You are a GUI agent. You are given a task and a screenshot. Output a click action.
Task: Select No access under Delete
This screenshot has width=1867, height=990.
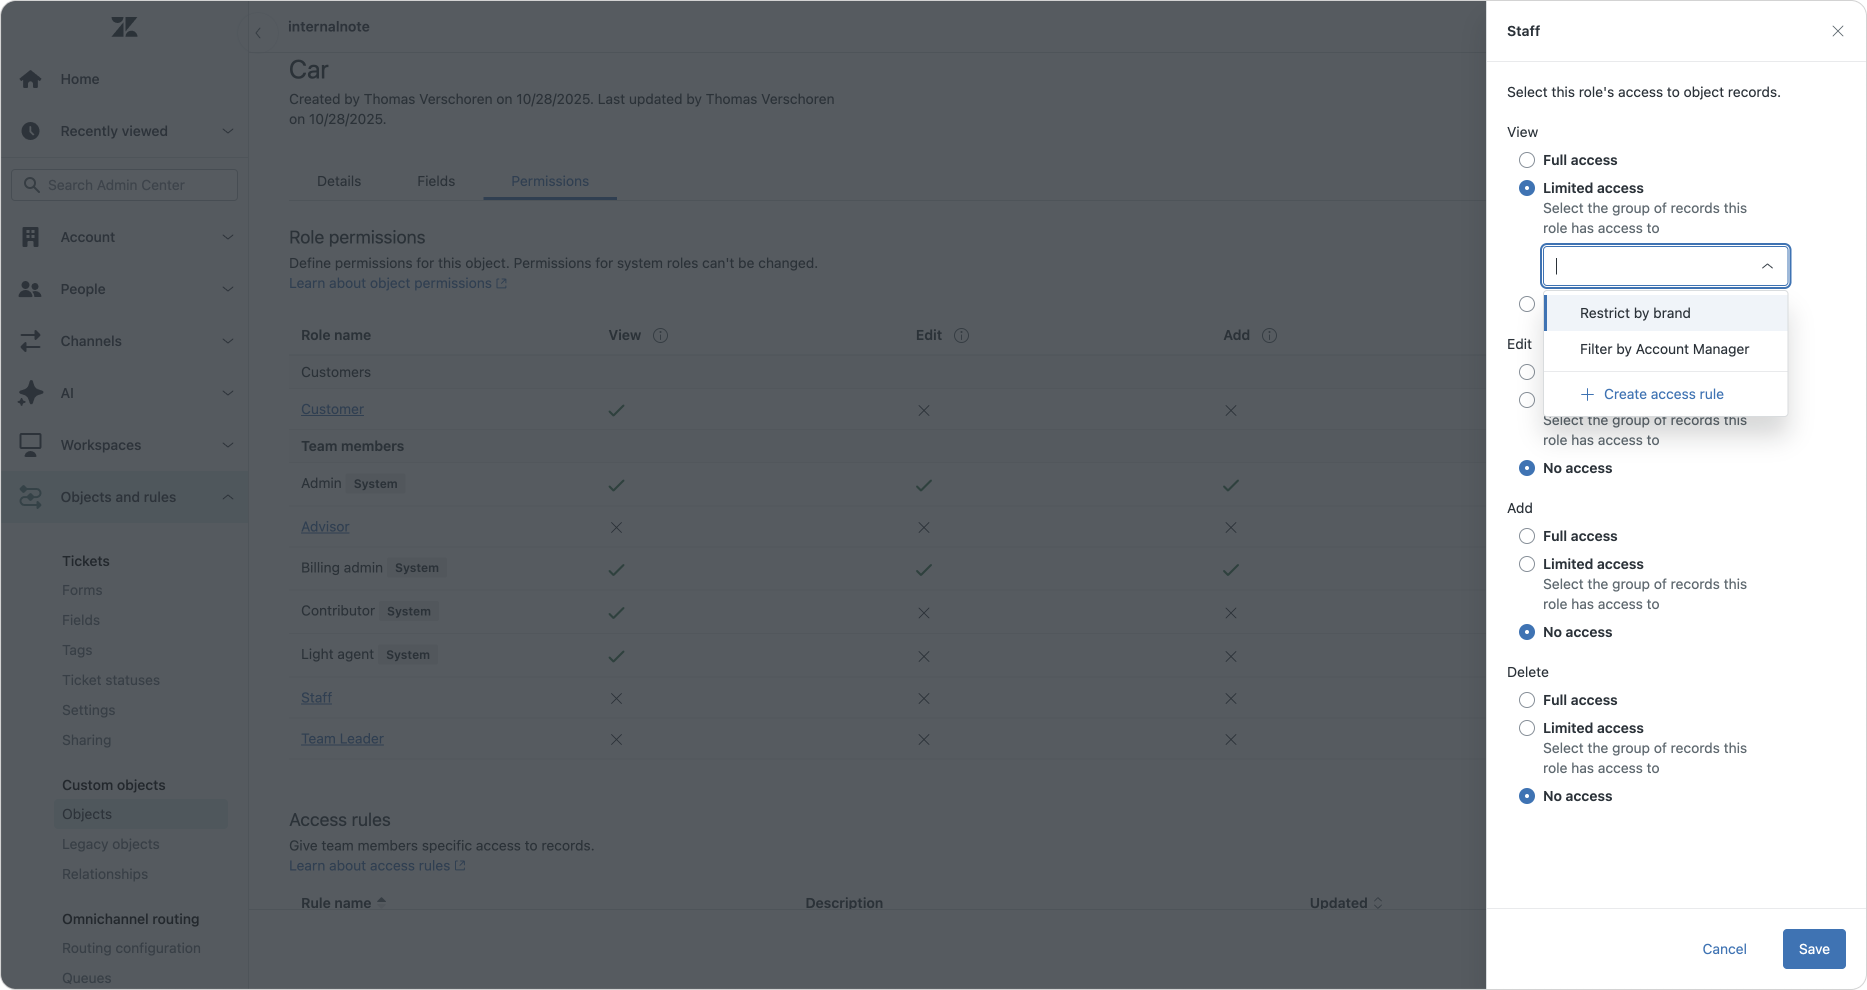(x=1527, y=796)
